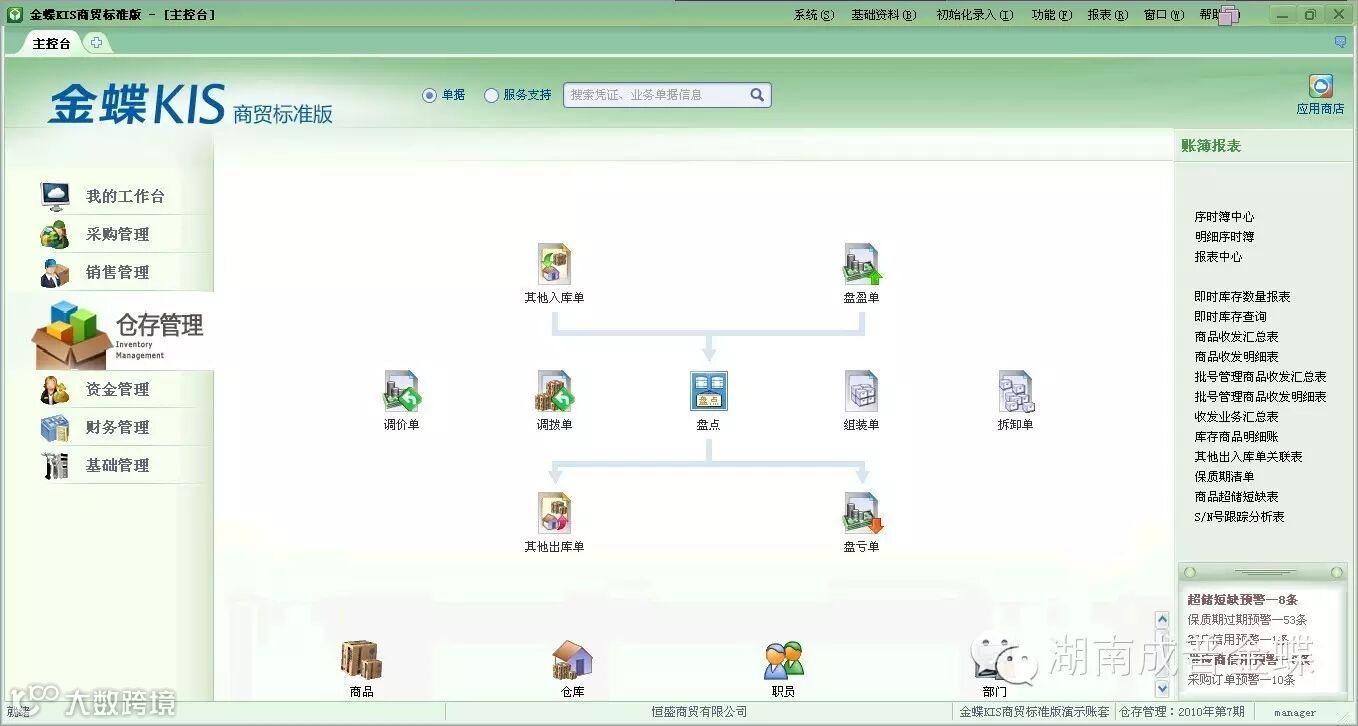Open the 仓库 warehouse icon
1358x726 pixels.
click(x=572, y=660)
